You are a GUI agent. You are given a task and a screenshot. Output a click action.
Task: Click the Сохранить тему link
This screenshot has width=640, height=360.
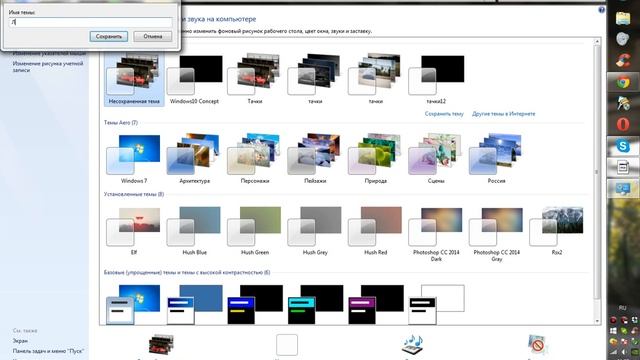tap(444, 114)
